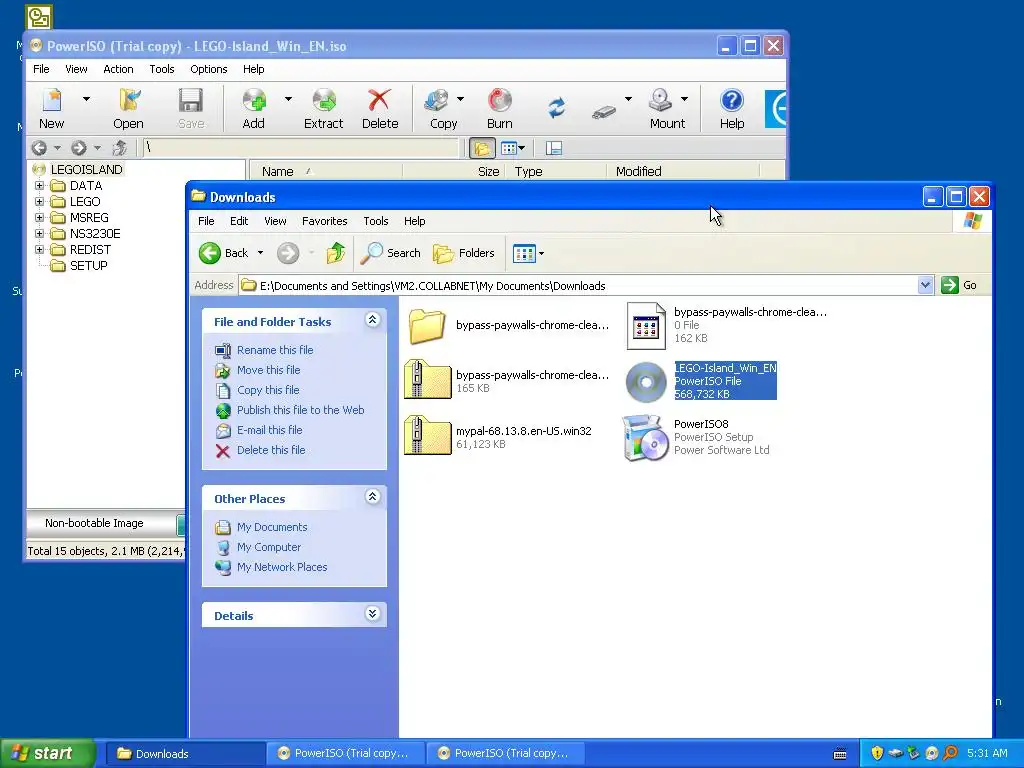1024x768 pixels.
Task: Expand the DATA folder tree node
Action: tap(39, 185)
